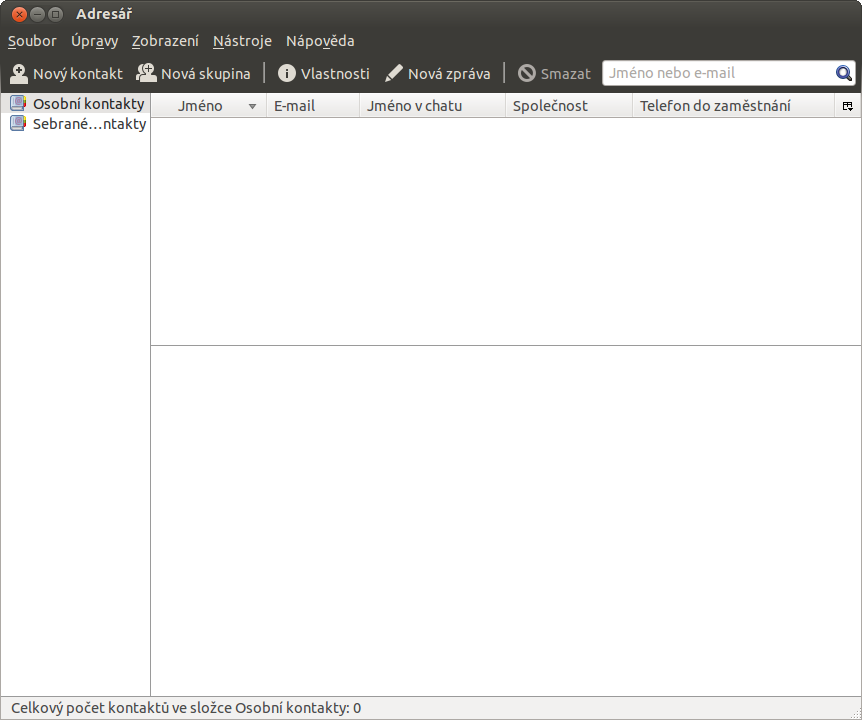
Task: Click the Nový kontakt button label
Action: [78, 74]
